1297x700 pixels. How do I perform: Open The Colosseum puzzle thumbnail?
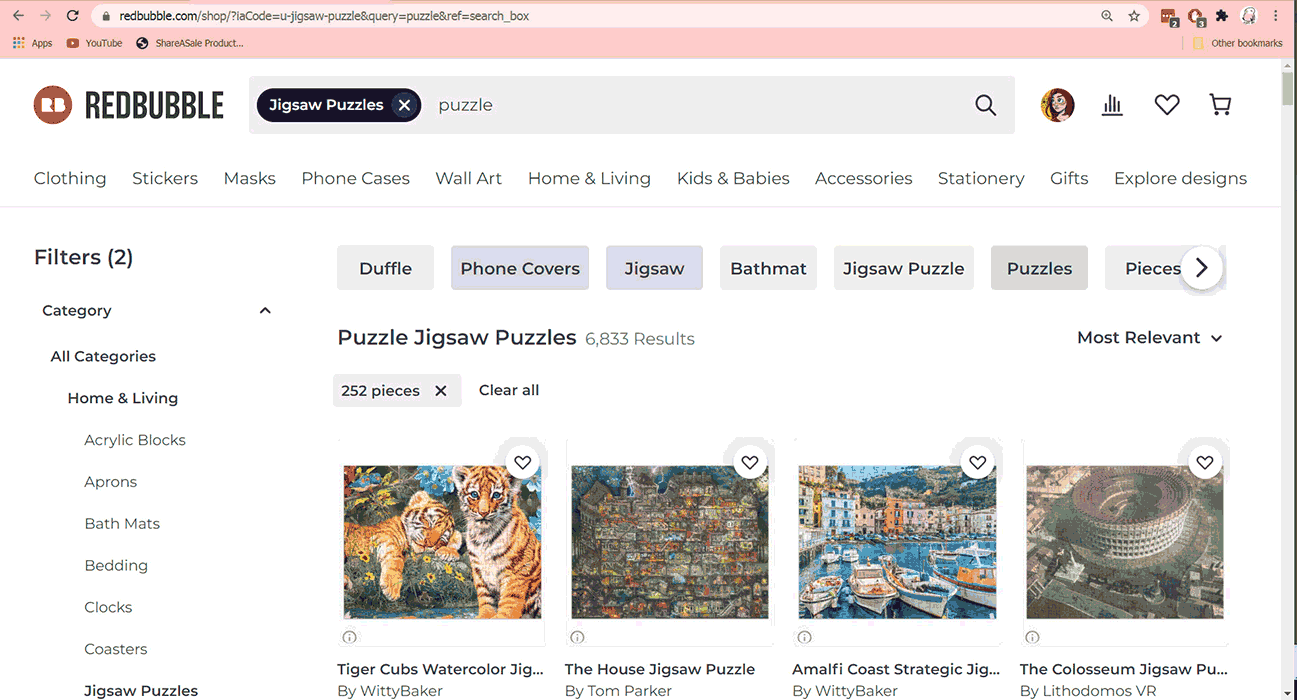click(1125, 541)
